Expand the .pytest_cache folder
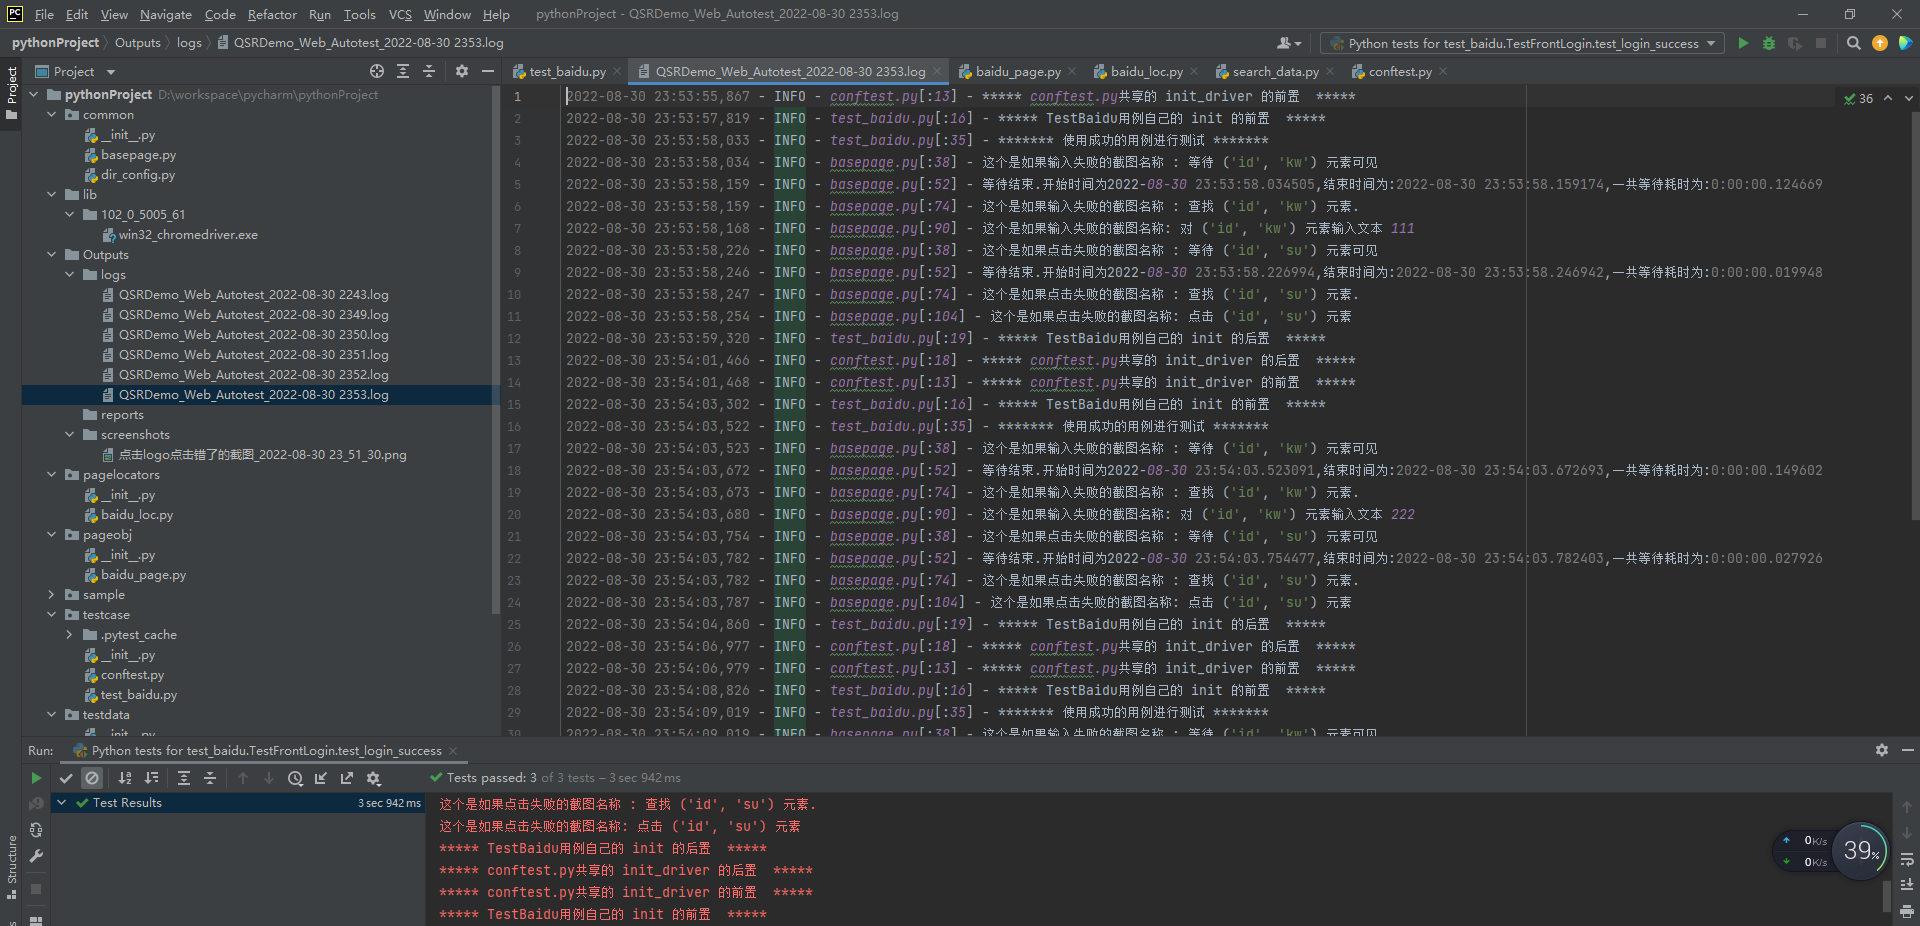The width and height of the screenshot is (1920, 926). point(70,635)
